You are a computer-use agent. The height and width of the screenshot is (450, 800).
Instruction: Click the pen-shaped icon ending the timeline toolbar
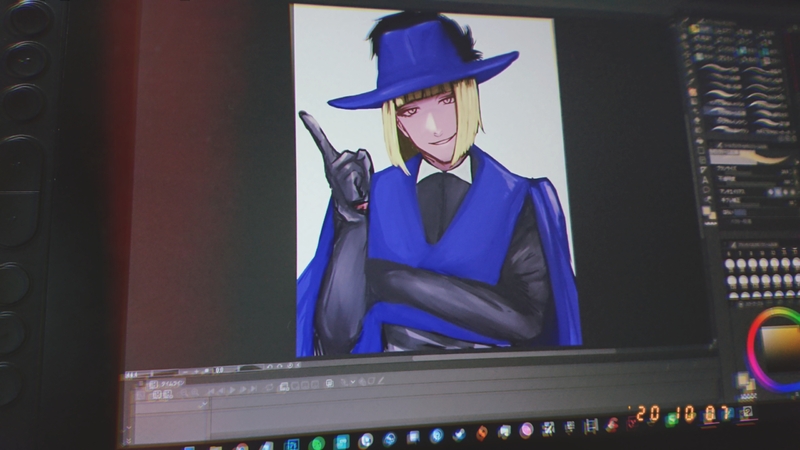(381, 380)
